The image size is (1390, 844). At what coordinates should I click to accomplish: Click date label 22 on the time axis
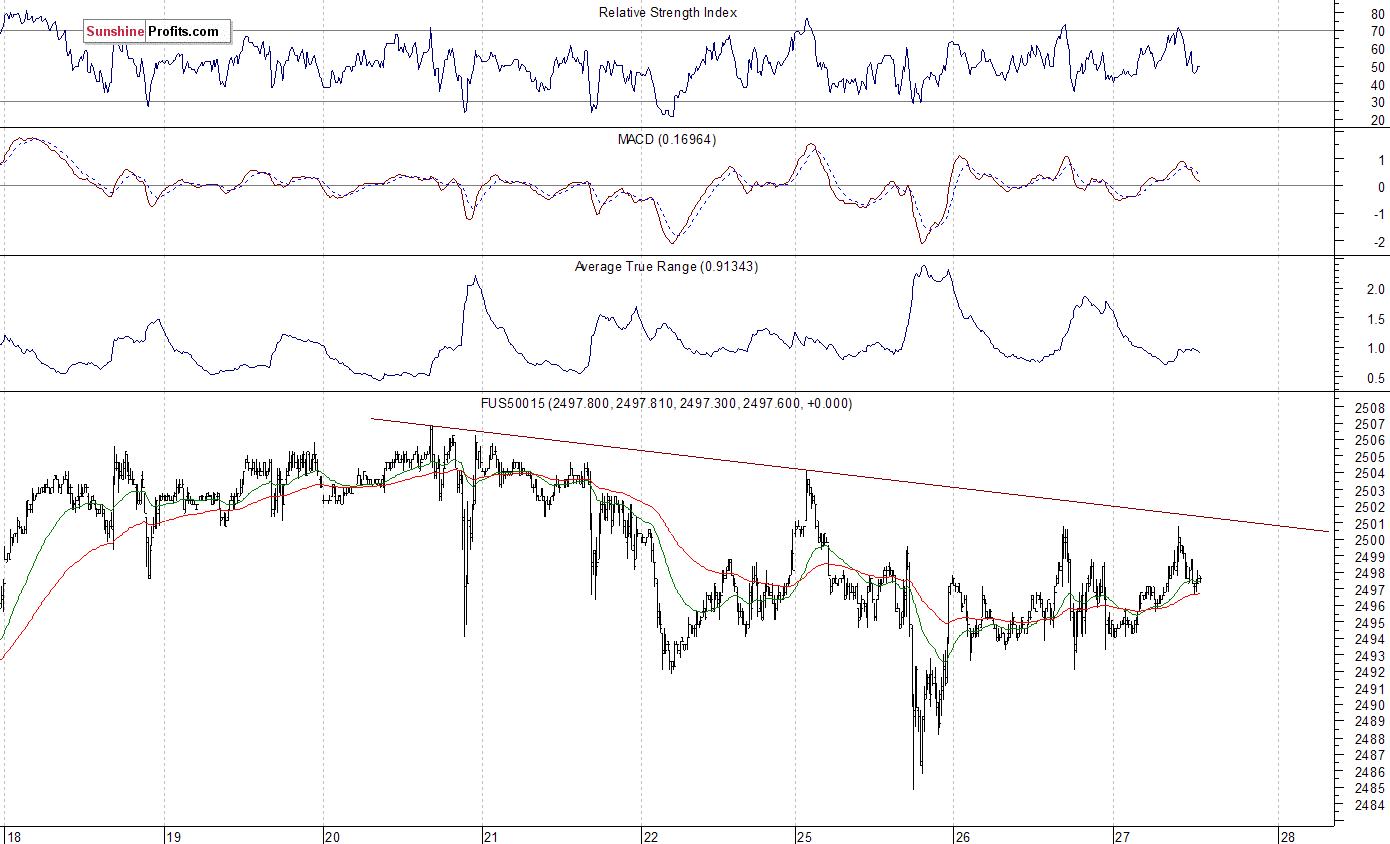pos(650,836)
